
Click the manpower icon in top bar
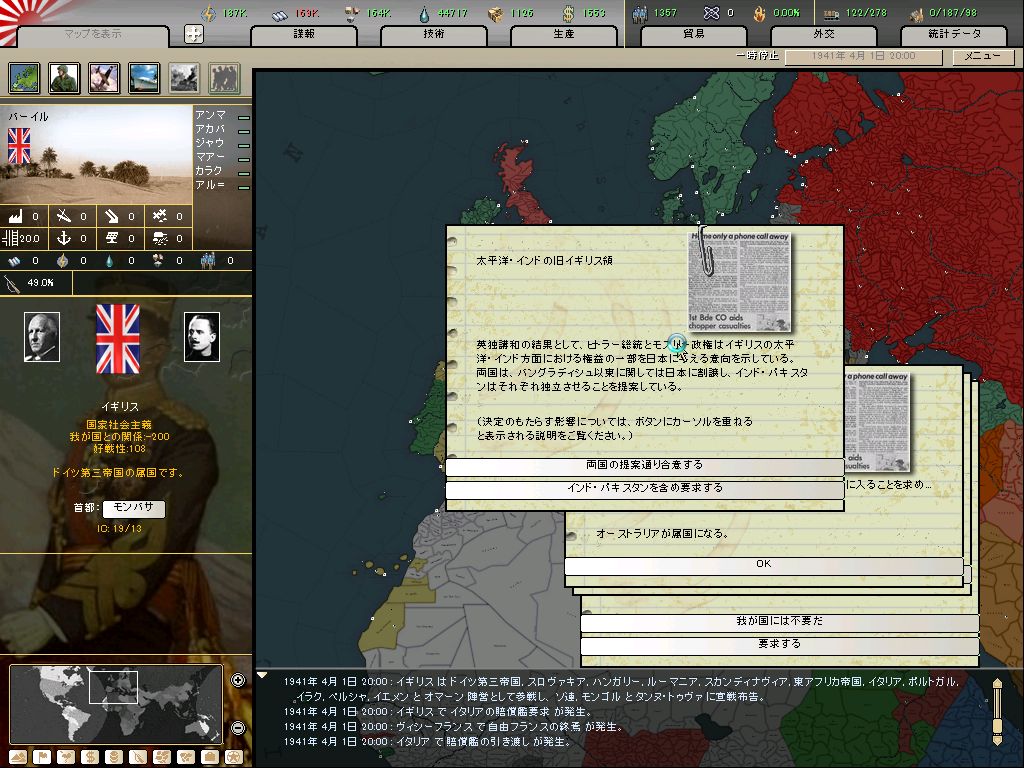coord(640,13)
